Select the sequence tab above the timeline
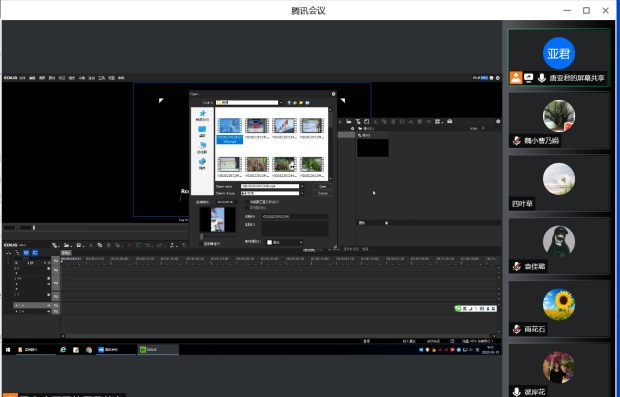The image size is (620, 397). (x=66, y=253)
